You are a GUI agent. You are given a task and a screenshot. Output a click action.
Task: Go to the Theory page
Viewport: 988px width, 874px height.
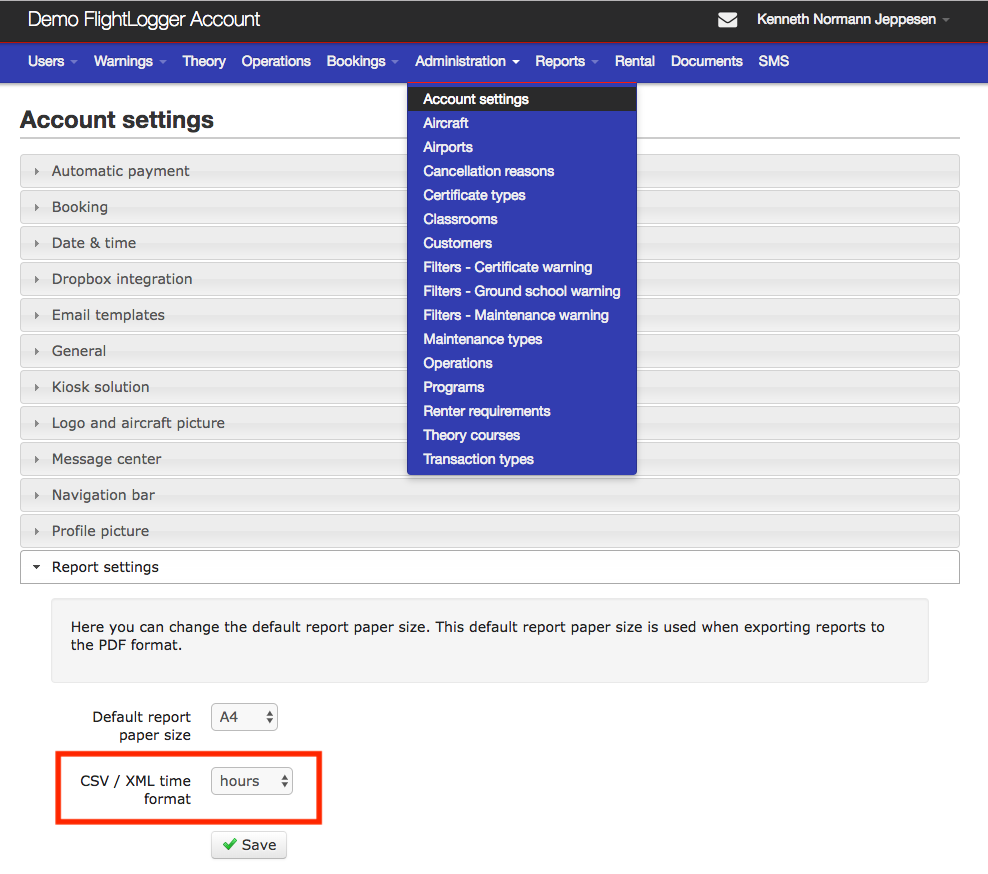click(204, 61)
